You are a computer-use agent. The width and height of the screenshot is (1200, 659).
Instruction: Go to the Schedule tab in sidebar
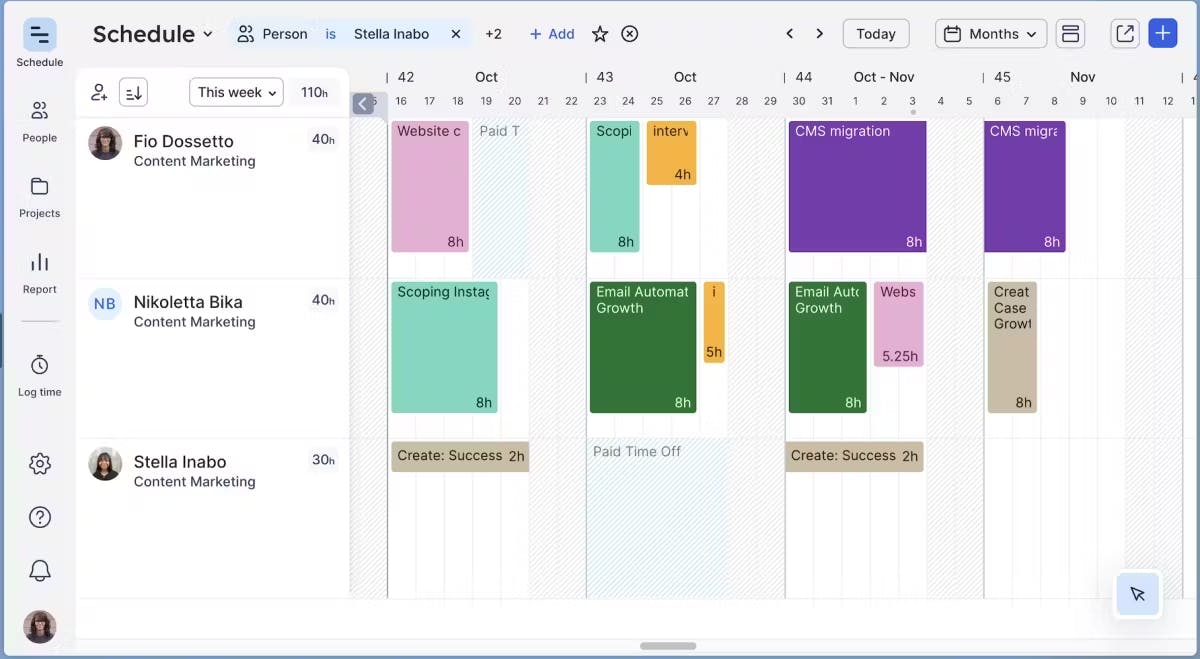point(39,44)
